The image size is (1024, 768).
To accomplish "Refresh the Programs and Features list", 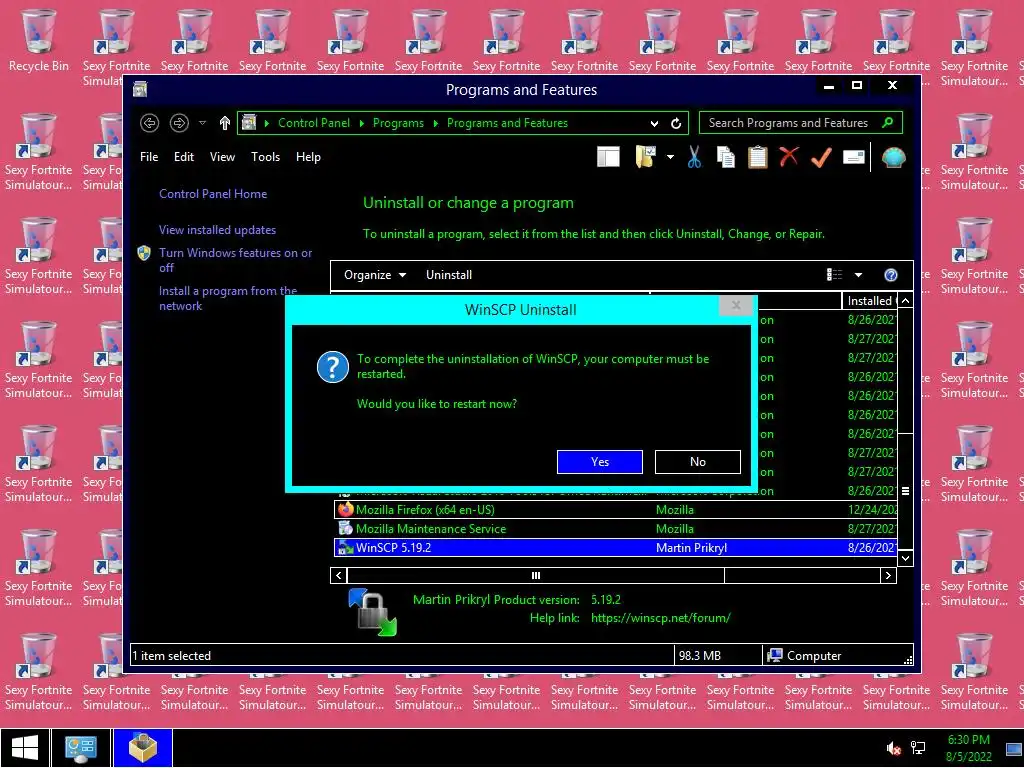I will 676,123.
